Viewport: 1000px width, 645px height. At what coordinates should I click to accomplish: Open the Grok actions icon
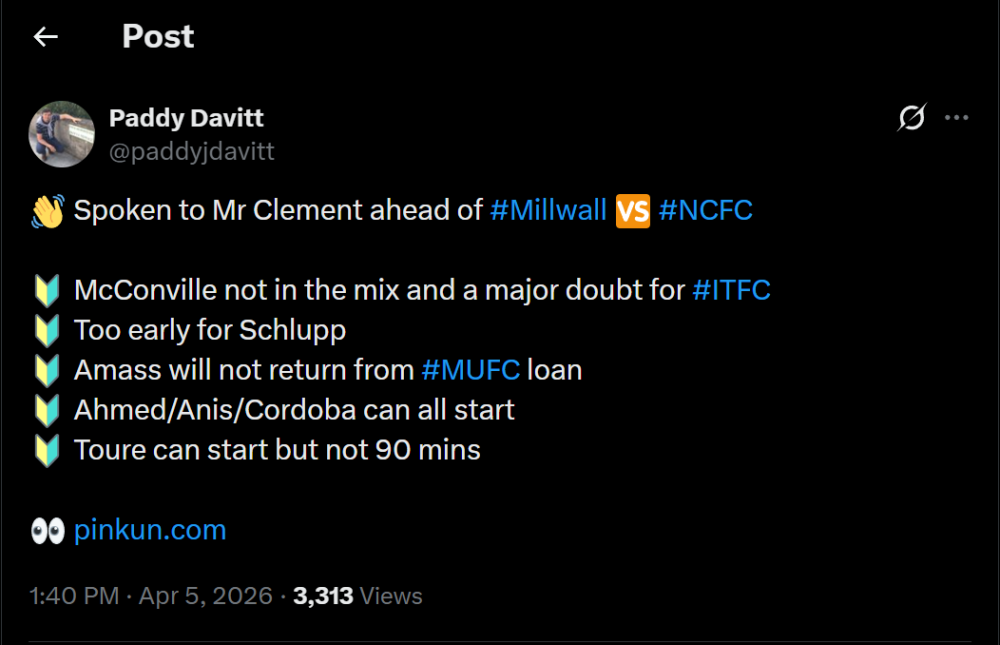pos(911,118)
